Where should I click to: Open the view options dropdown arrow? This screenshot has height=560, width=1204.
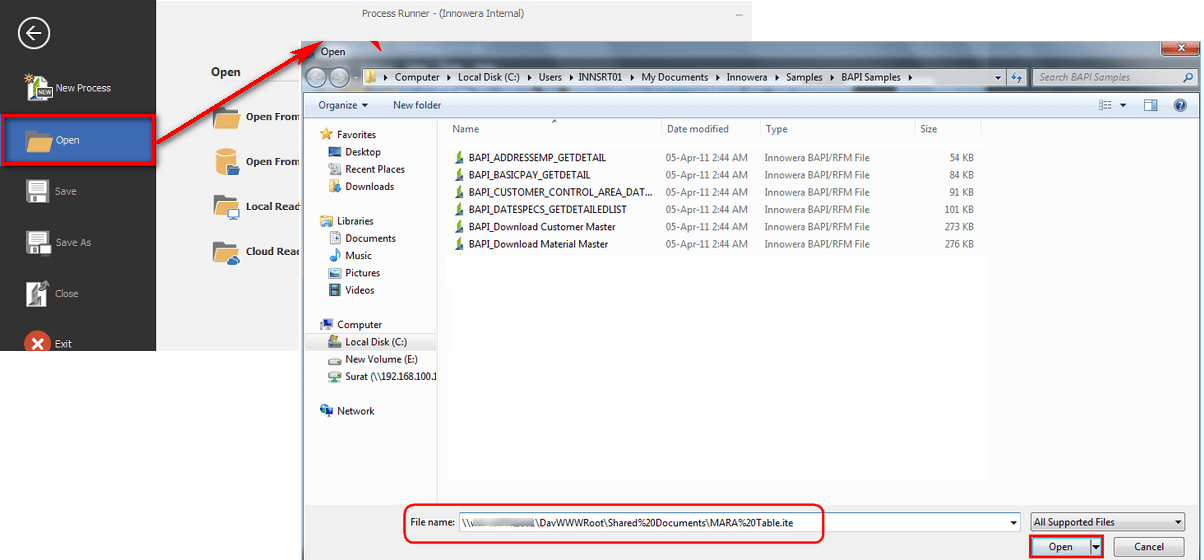click(x=1123, y=105)
